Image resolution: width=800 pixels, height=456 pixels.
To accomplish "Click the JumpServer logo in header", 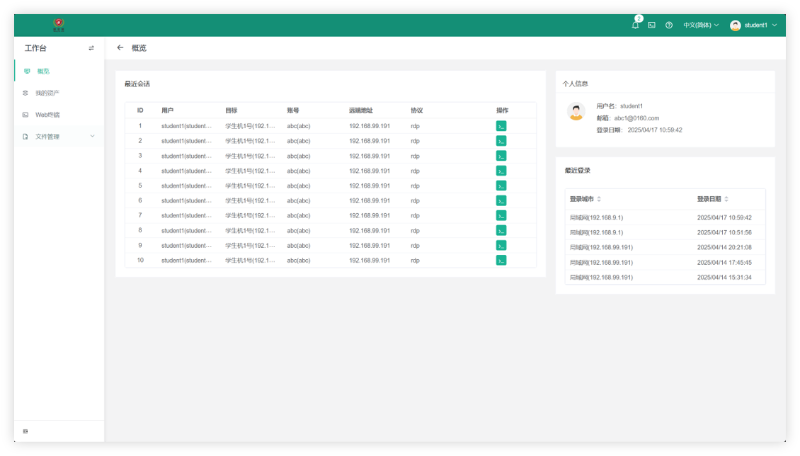I will point(59,23).
